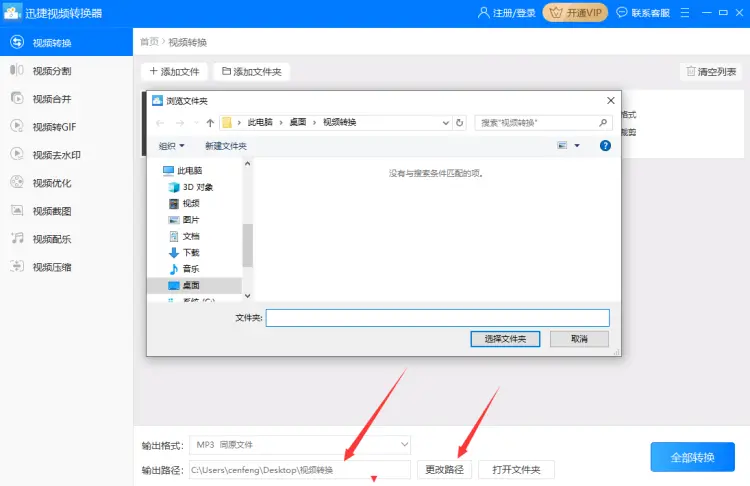Click the 清空列表 button
750x486 pixels.
pos(711,72)
